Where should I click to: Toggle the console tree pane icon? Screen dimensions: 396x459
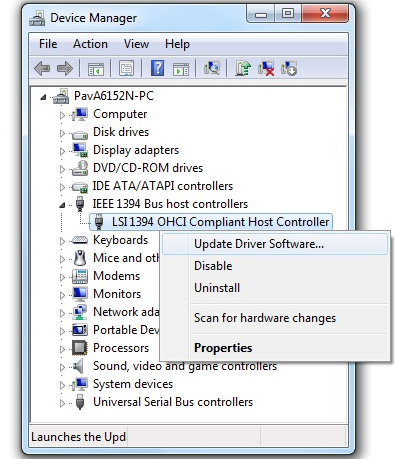click(96, 69)
